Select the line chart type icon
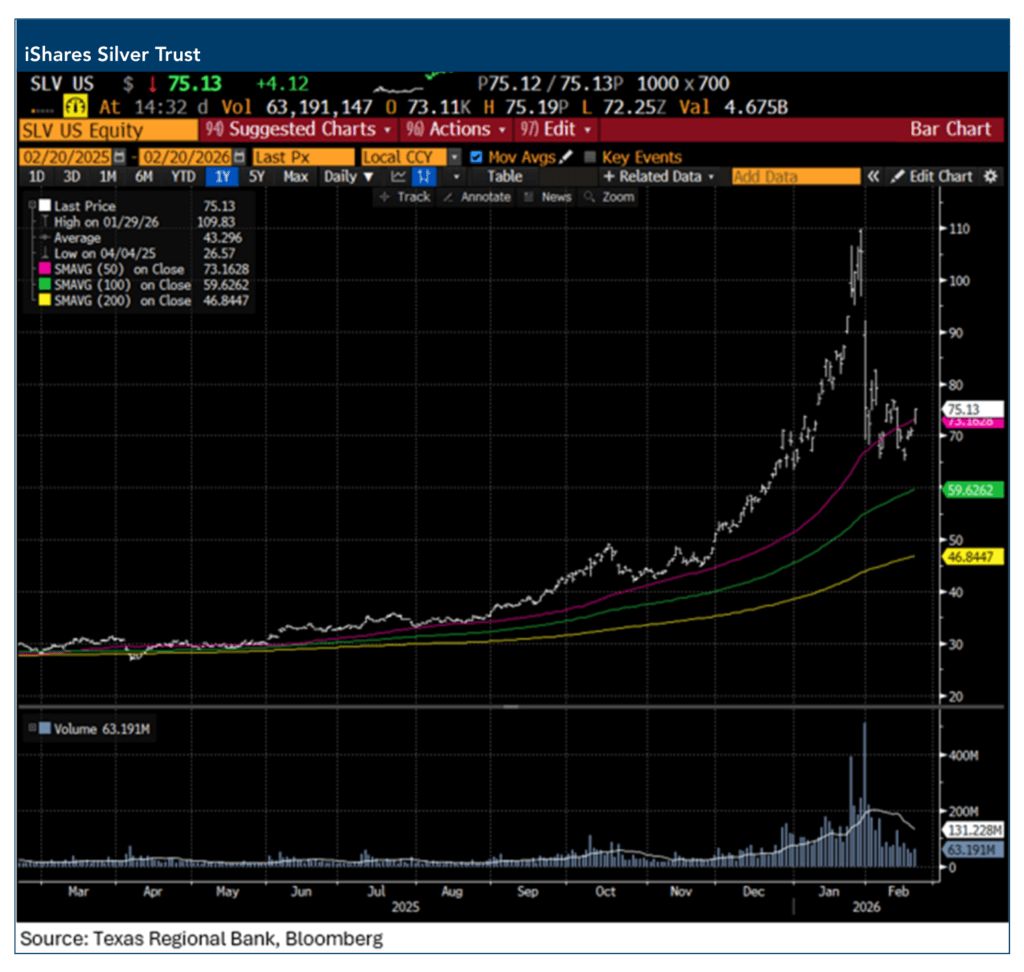Screen dimensions: 1024x972 (x=398, y=176)
